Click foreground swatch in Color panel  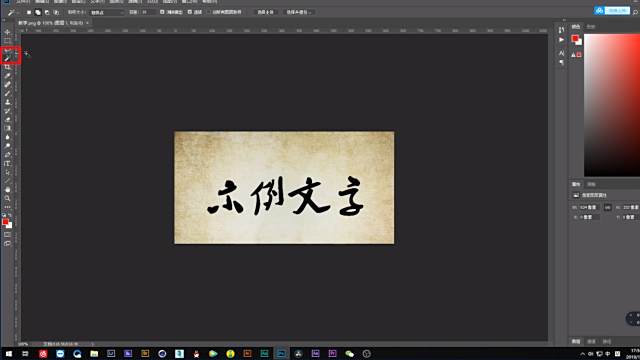coord(575,39)
